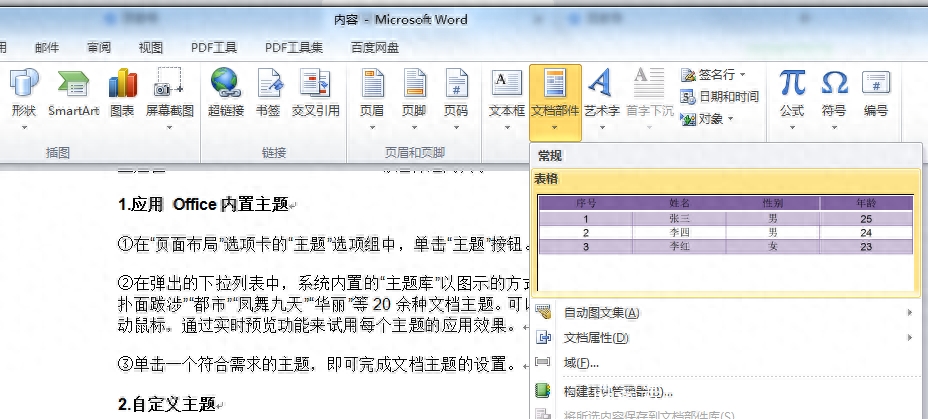Expand the 艺术字 dropdown arrow
Viewport: 928px width, 419px height.
602,127
